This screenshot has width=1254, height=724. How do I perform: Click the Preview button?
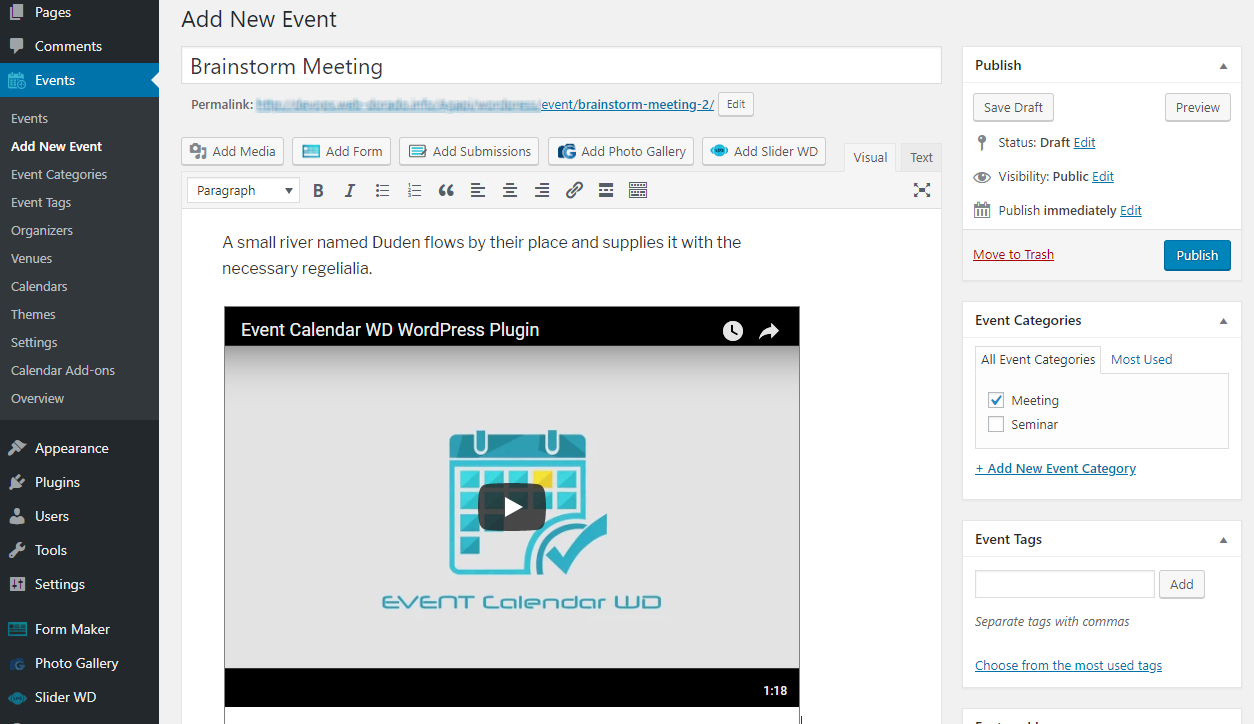pyautogui.click(x=1198, y=108)
